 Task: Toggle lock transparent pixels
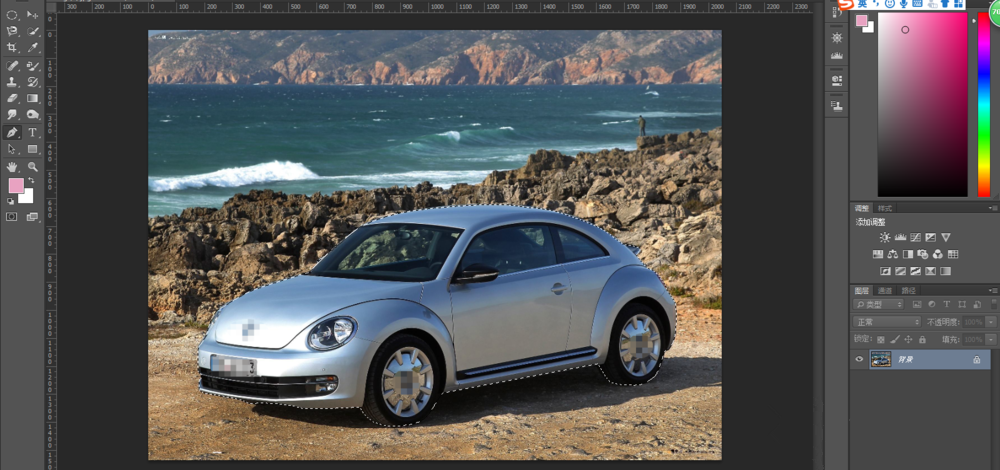[x=881, y=340]
